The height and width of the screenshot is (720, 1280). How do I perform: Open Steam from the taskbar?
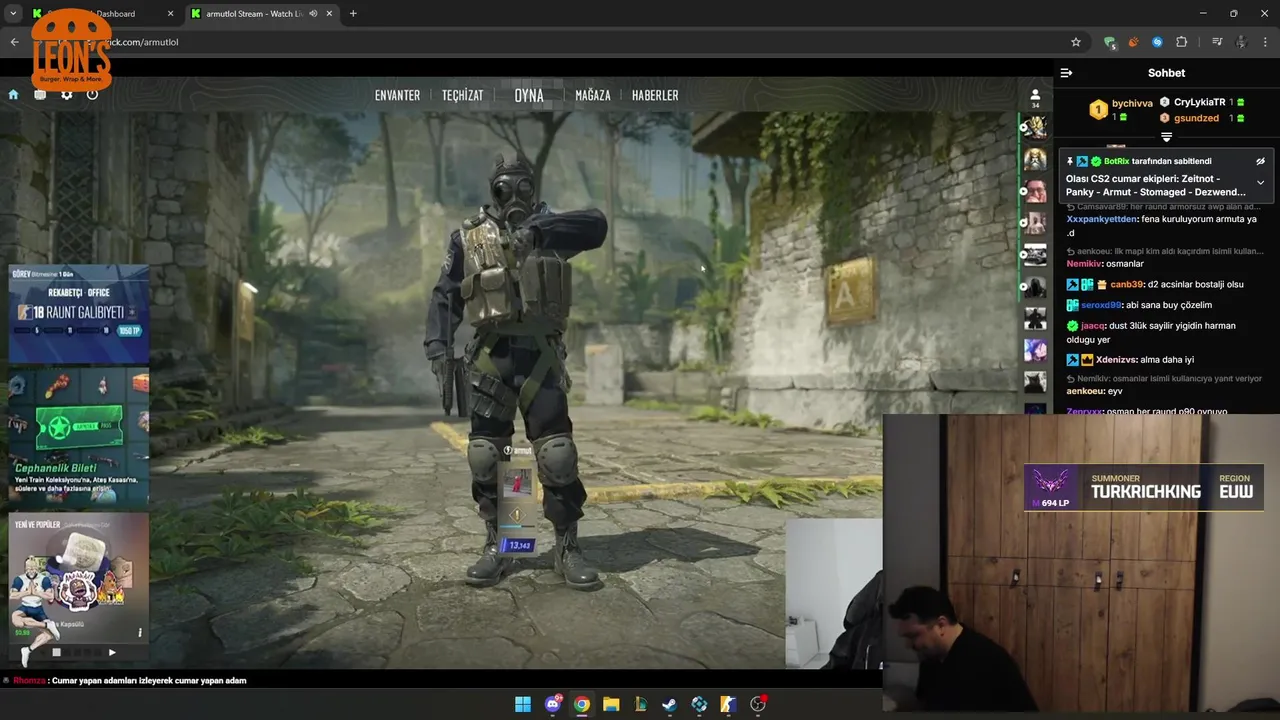(670, 704)
